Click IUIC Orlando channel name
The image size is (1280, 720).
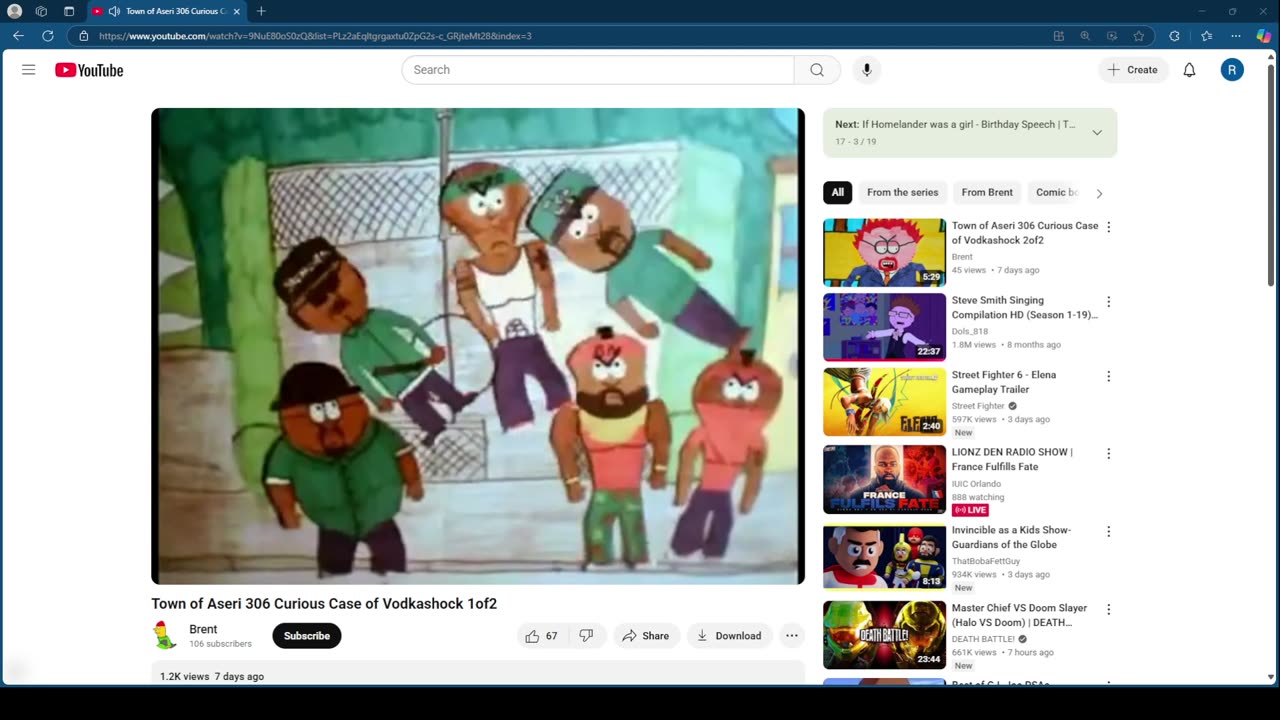pyautogui.click(x=976, y=484)
